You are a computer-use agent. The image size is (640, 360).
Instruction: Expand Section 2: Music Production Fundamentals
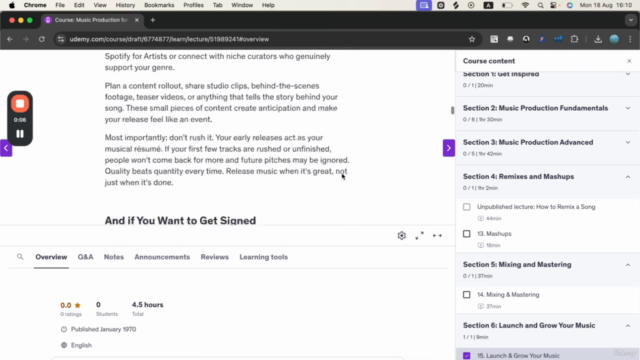point(628,108)
